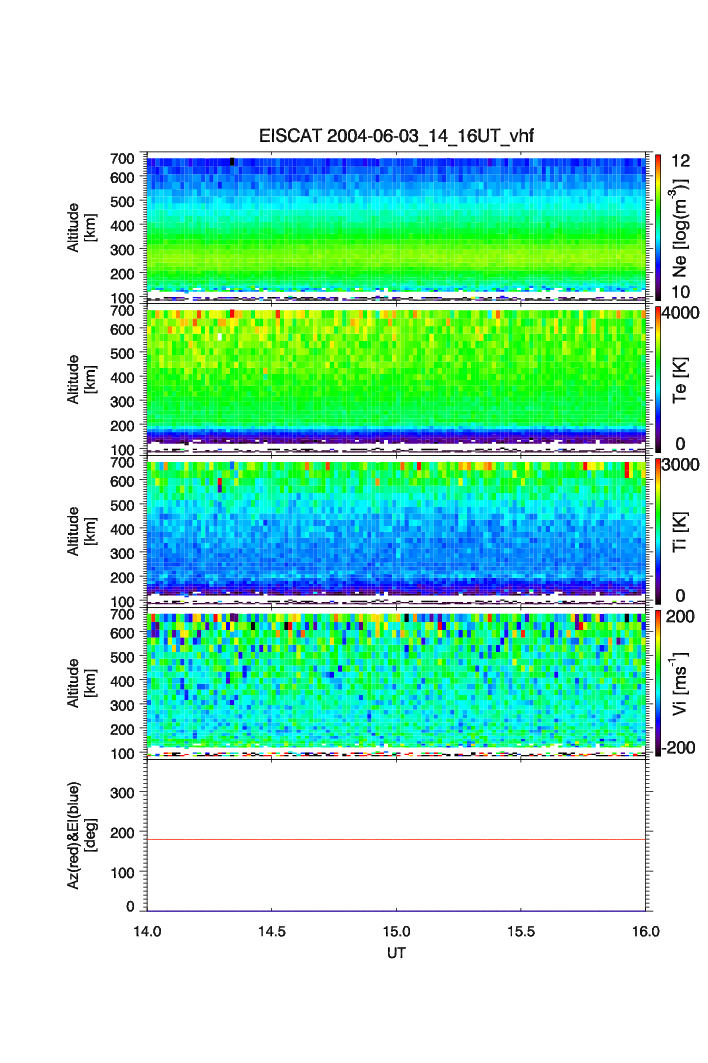This screenshot has width=708, height=1063.
Task: Click the Az(red)&El(blue) axis label
Action: (x=80, y=836)
